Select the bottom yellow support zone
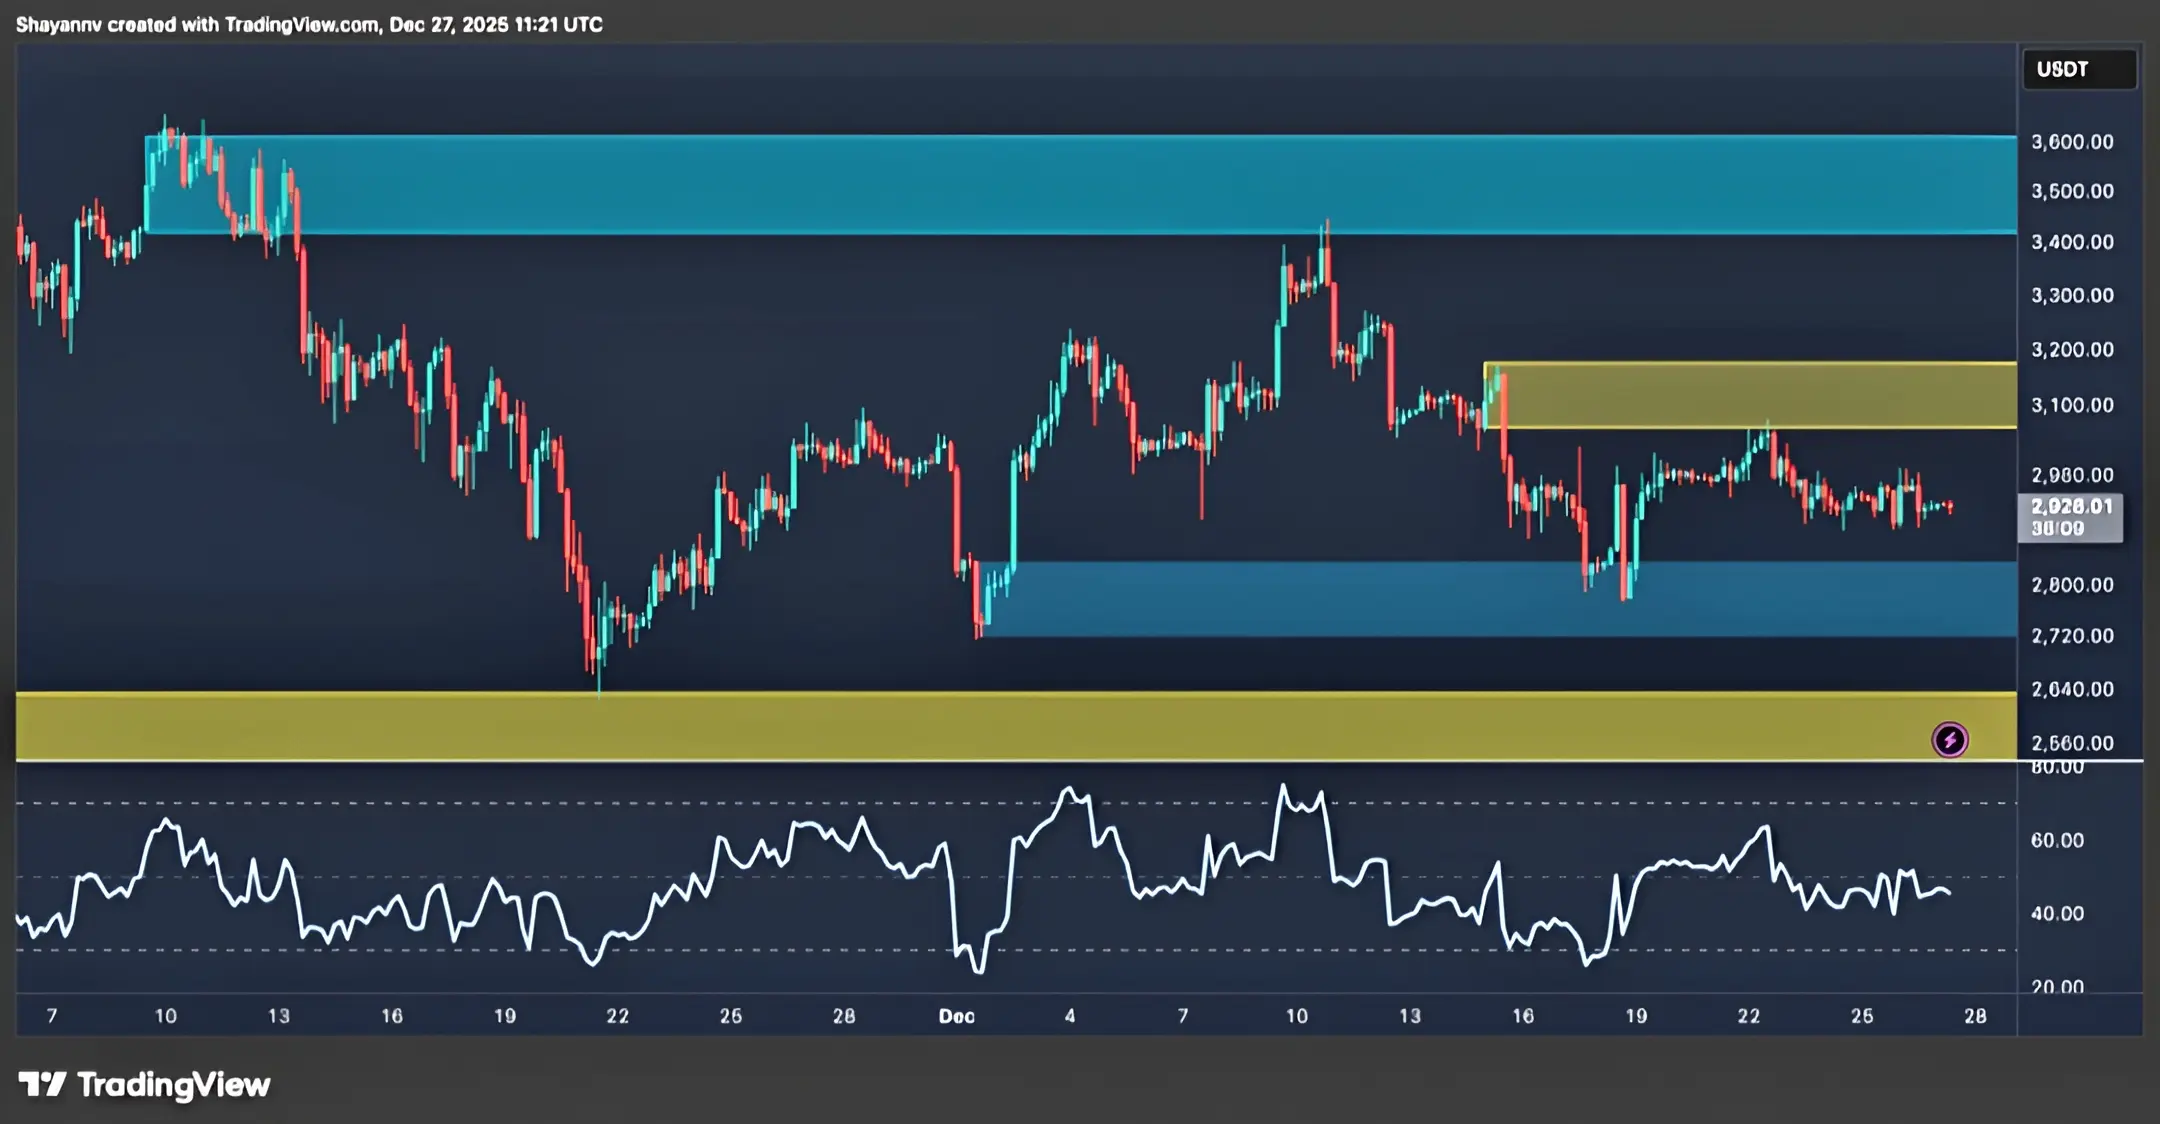The height and width of the screenshot is (1124, 2160). point(1000,726)
